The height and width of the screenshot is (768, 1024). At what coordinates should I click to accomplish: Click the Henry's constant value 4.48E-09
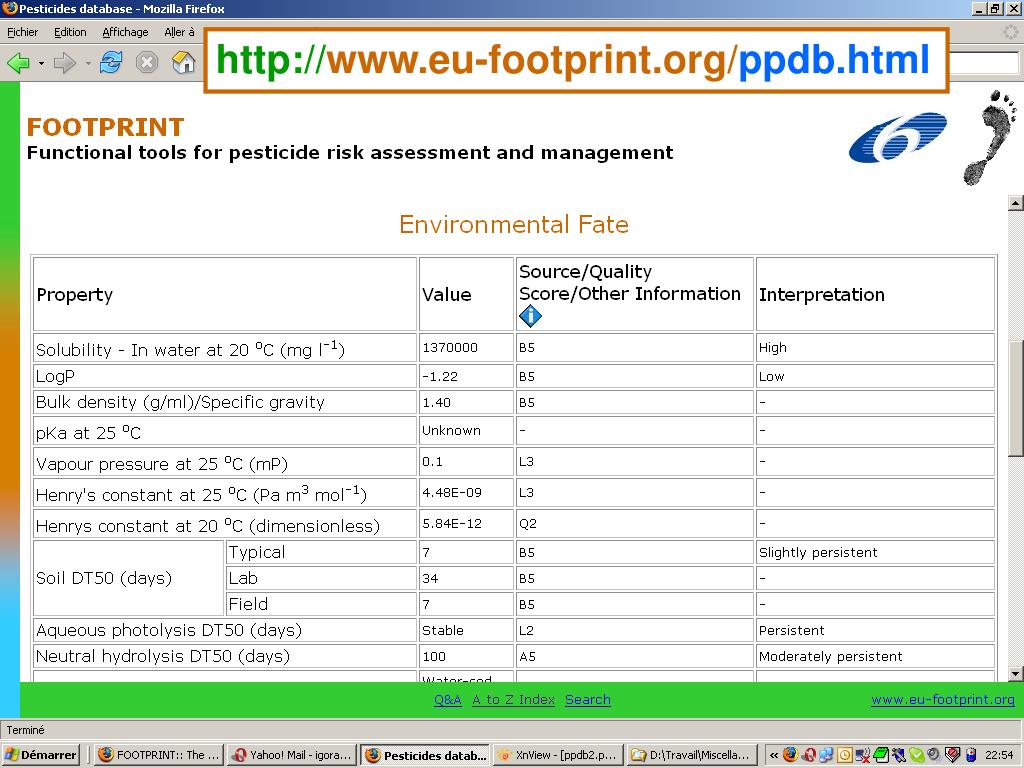click(x=451, y=492)
